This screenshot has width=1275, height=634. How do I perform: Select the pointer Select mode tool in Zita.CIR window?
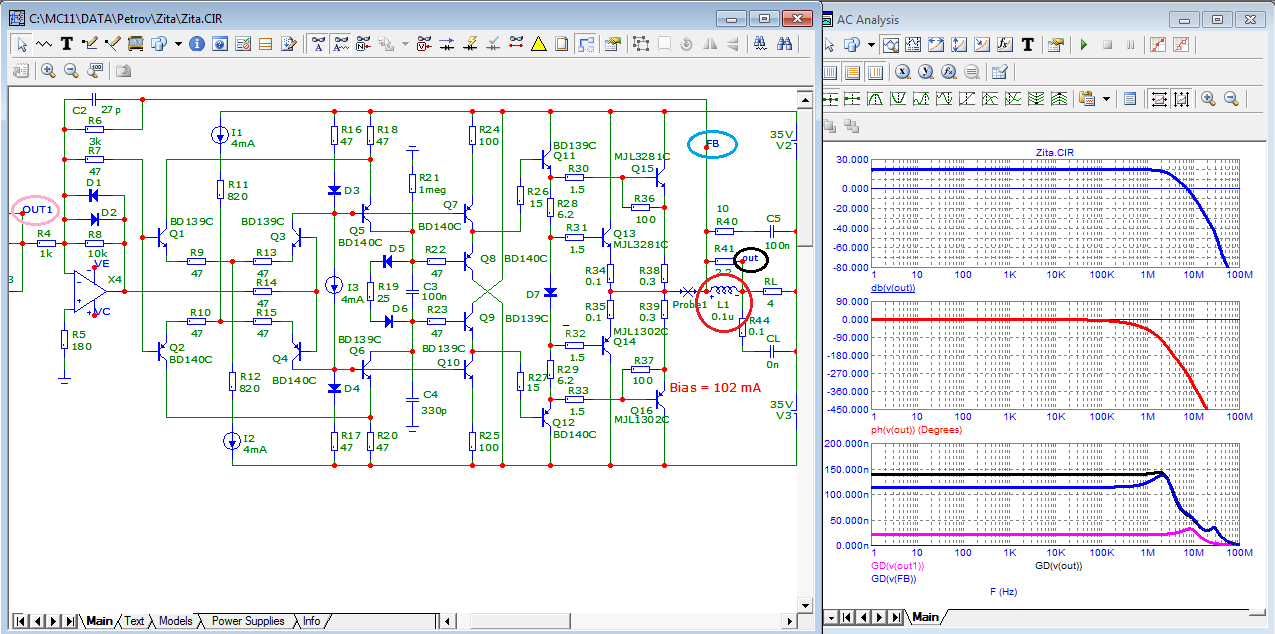pos(21,44)
